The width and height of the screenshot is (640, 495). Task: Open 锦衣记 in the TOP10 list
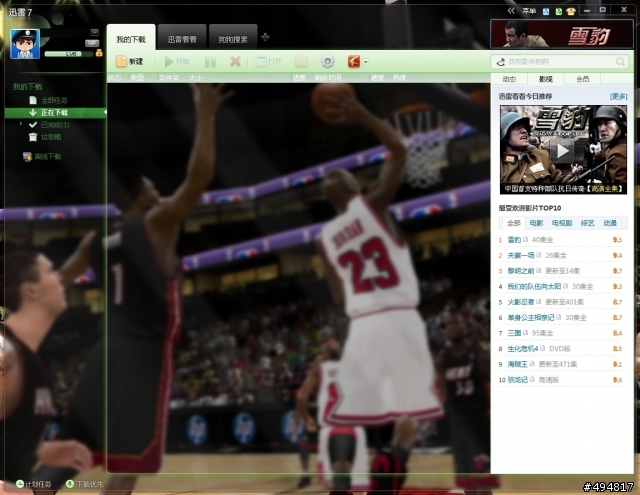[x=518, y=380]
